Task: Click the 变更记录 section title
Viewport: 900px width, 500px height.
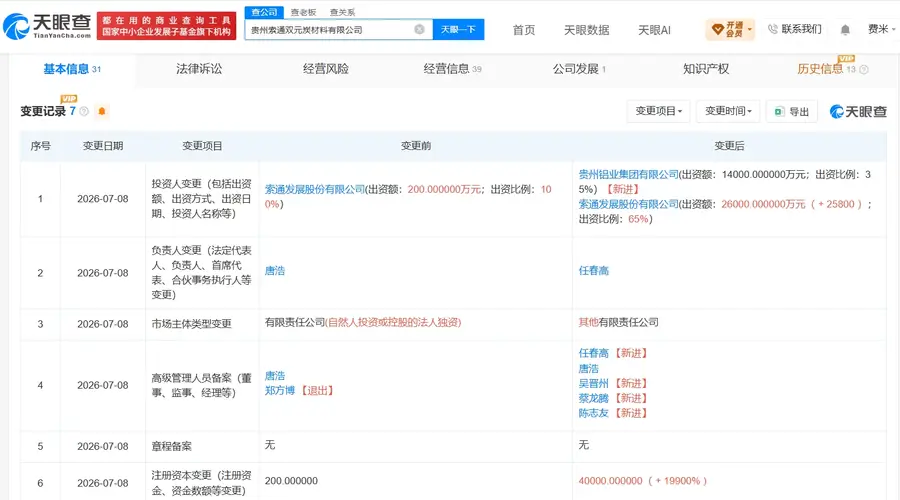Action: [x=43, y=111]
